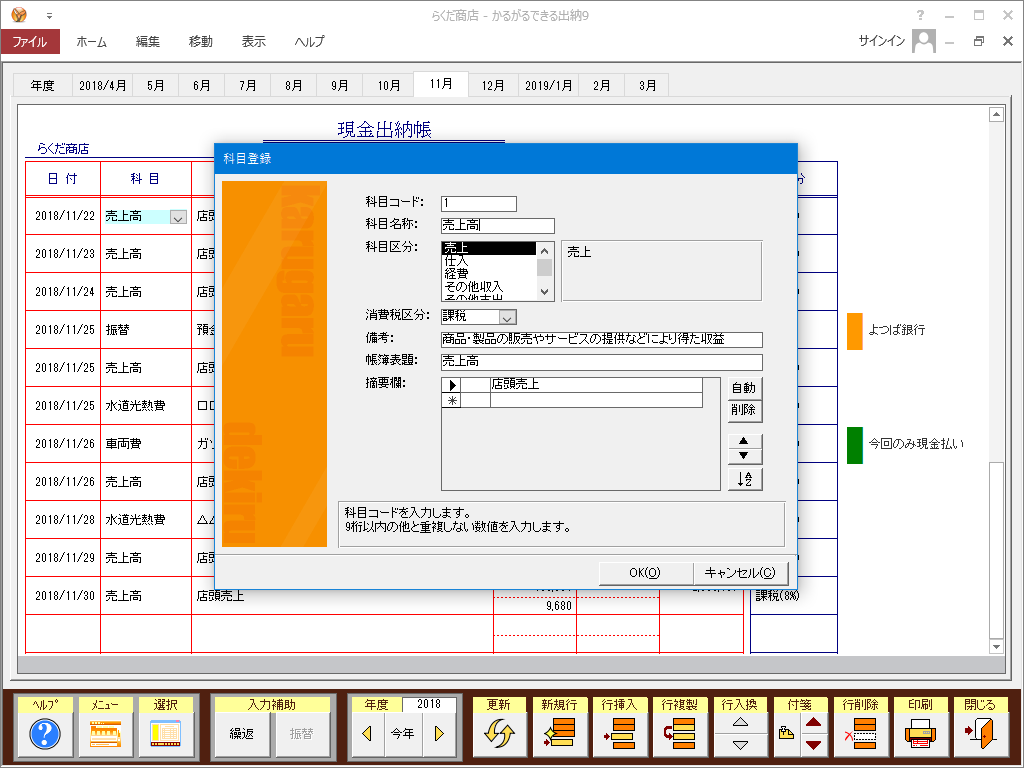The height and width of the screenshot is (768, 1024).
Task: Switch to the 12月 tab
Action: coord(493,86)
